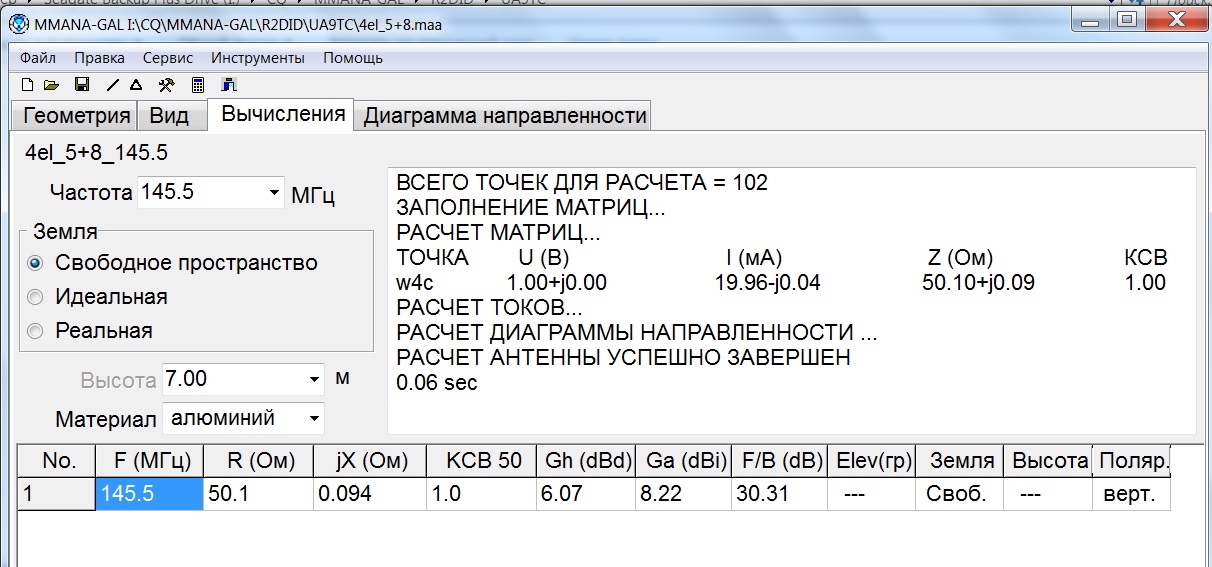Click the New file icon
Image resolution: width=1212 pixels, height=567 pixels.
point(27,86)
